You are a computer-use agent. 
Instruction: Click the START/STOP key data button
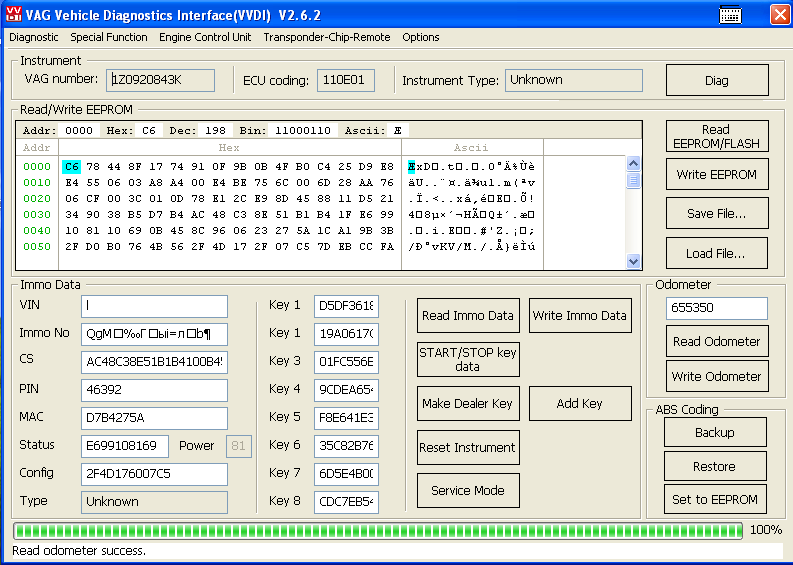[468, 360]
